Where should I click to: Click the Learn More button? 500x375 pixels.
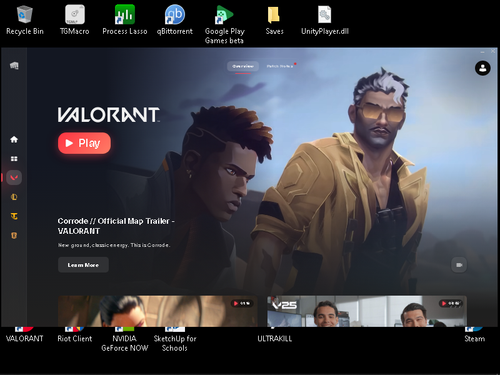(83, 265)
